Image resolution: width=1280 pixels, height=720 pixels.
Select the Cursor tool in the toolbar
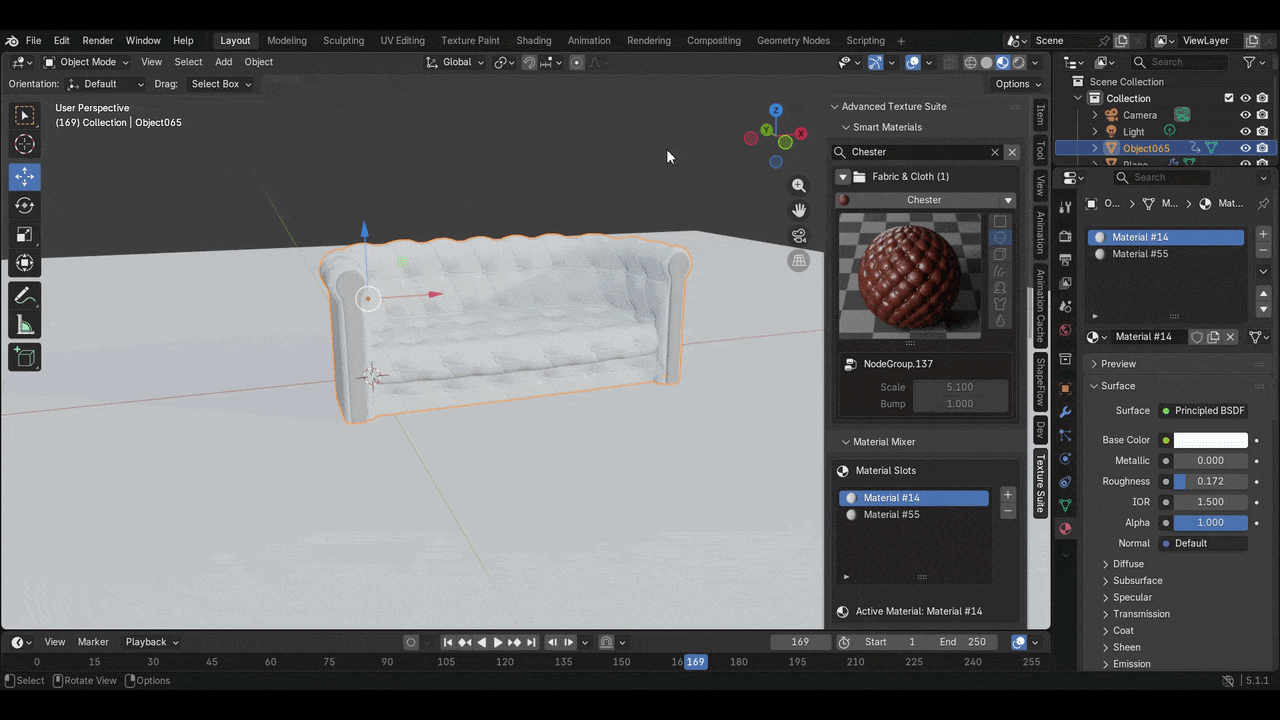[25, 145]
